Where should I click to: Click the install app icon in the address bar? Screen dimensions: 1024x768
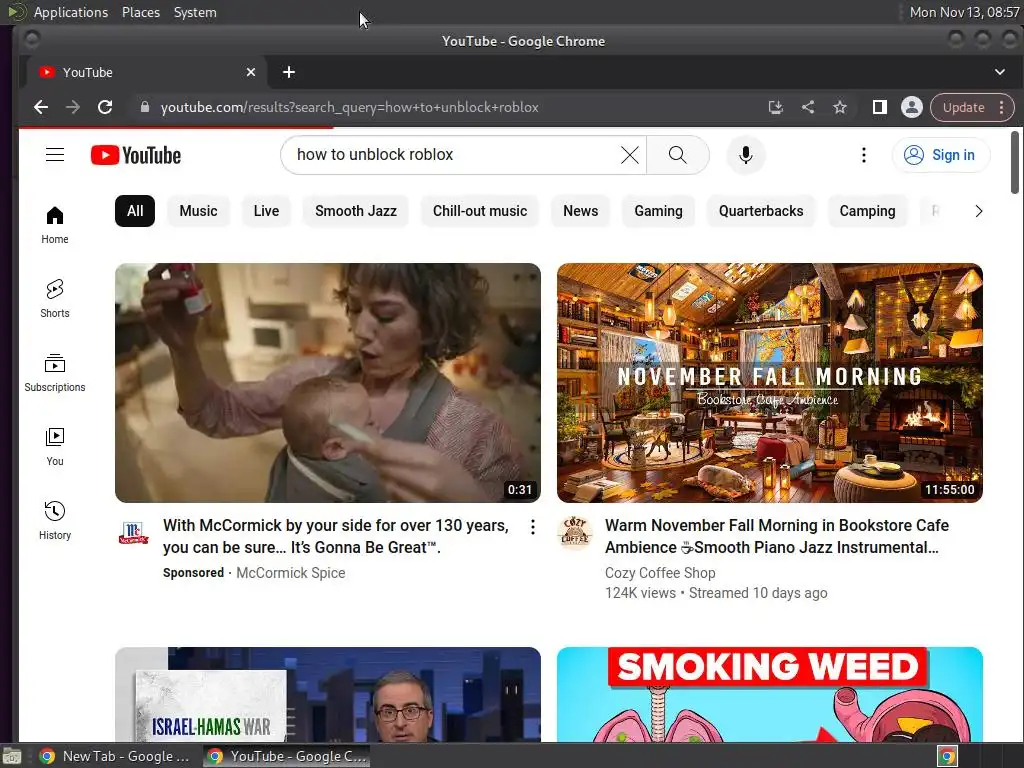click(x=776, y=107)
